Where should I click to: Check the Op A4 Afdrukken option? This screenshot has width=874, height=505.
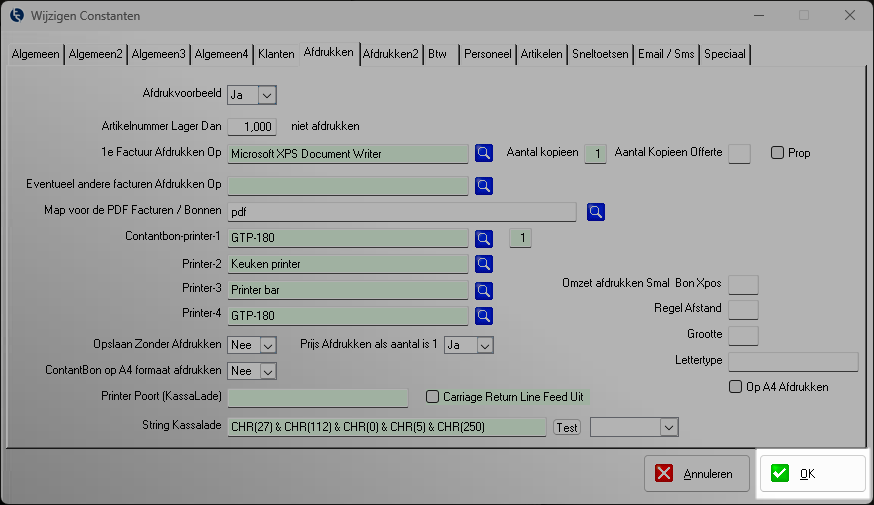(735, 386)
